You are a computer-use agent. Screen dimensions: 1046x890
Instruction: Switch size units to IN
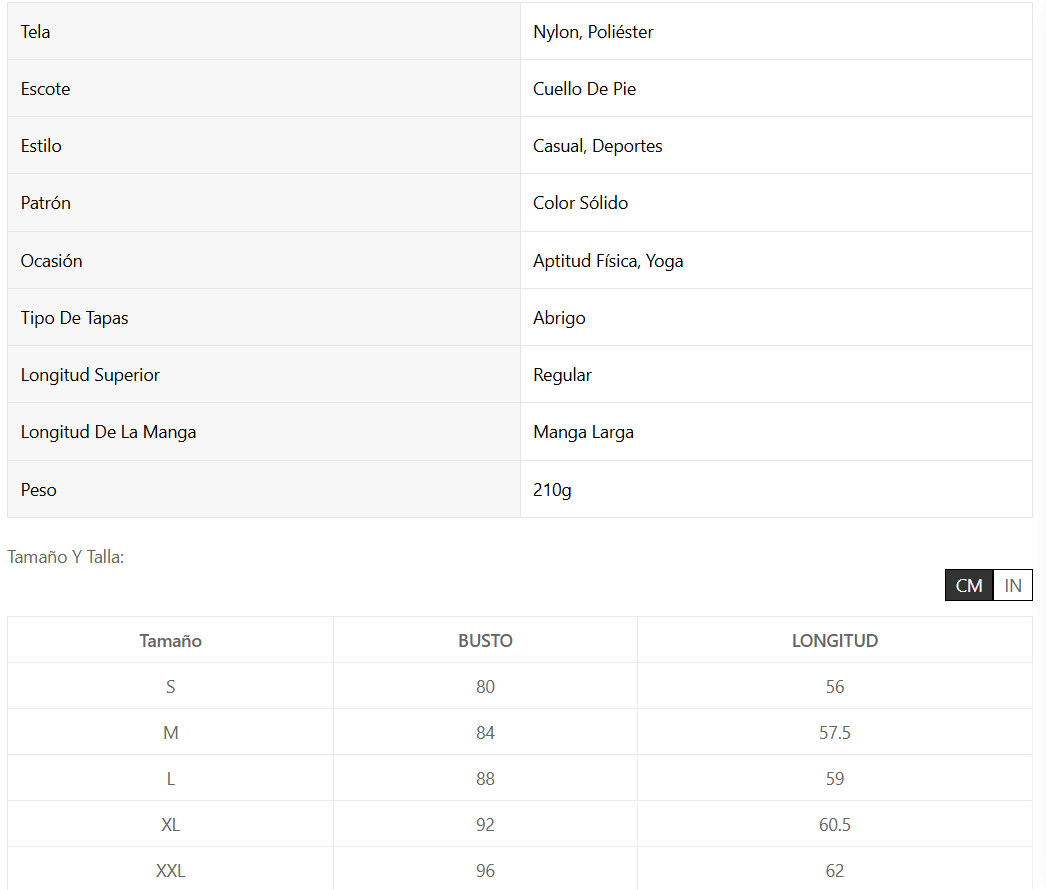click(x=1013, y=586)
